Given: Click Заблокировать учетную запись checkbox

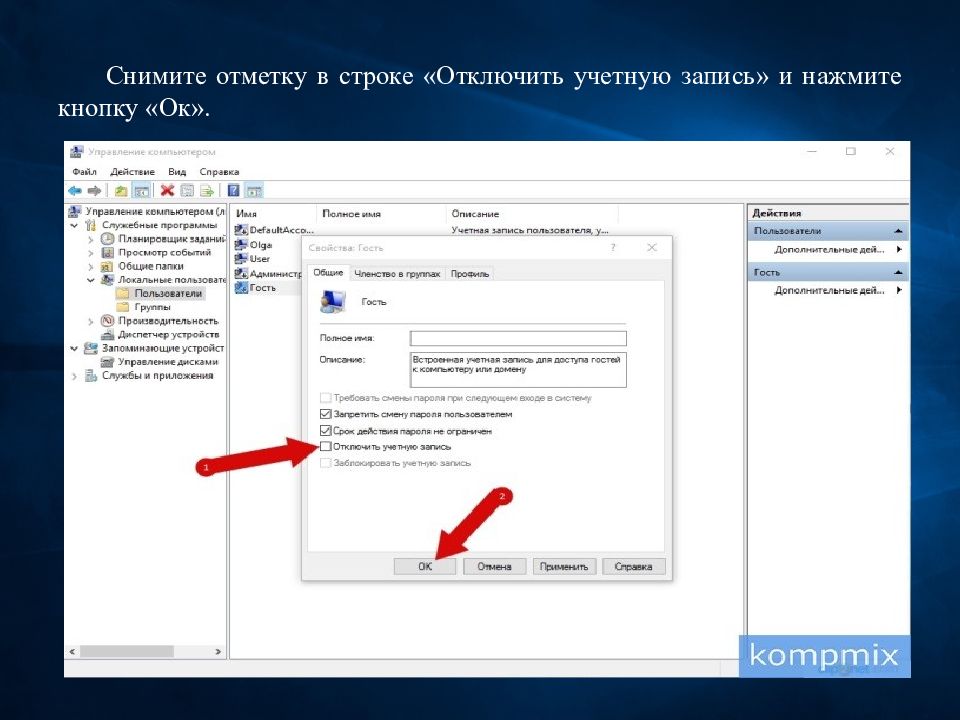Looking at the screenshot, I should click(326, 463).
